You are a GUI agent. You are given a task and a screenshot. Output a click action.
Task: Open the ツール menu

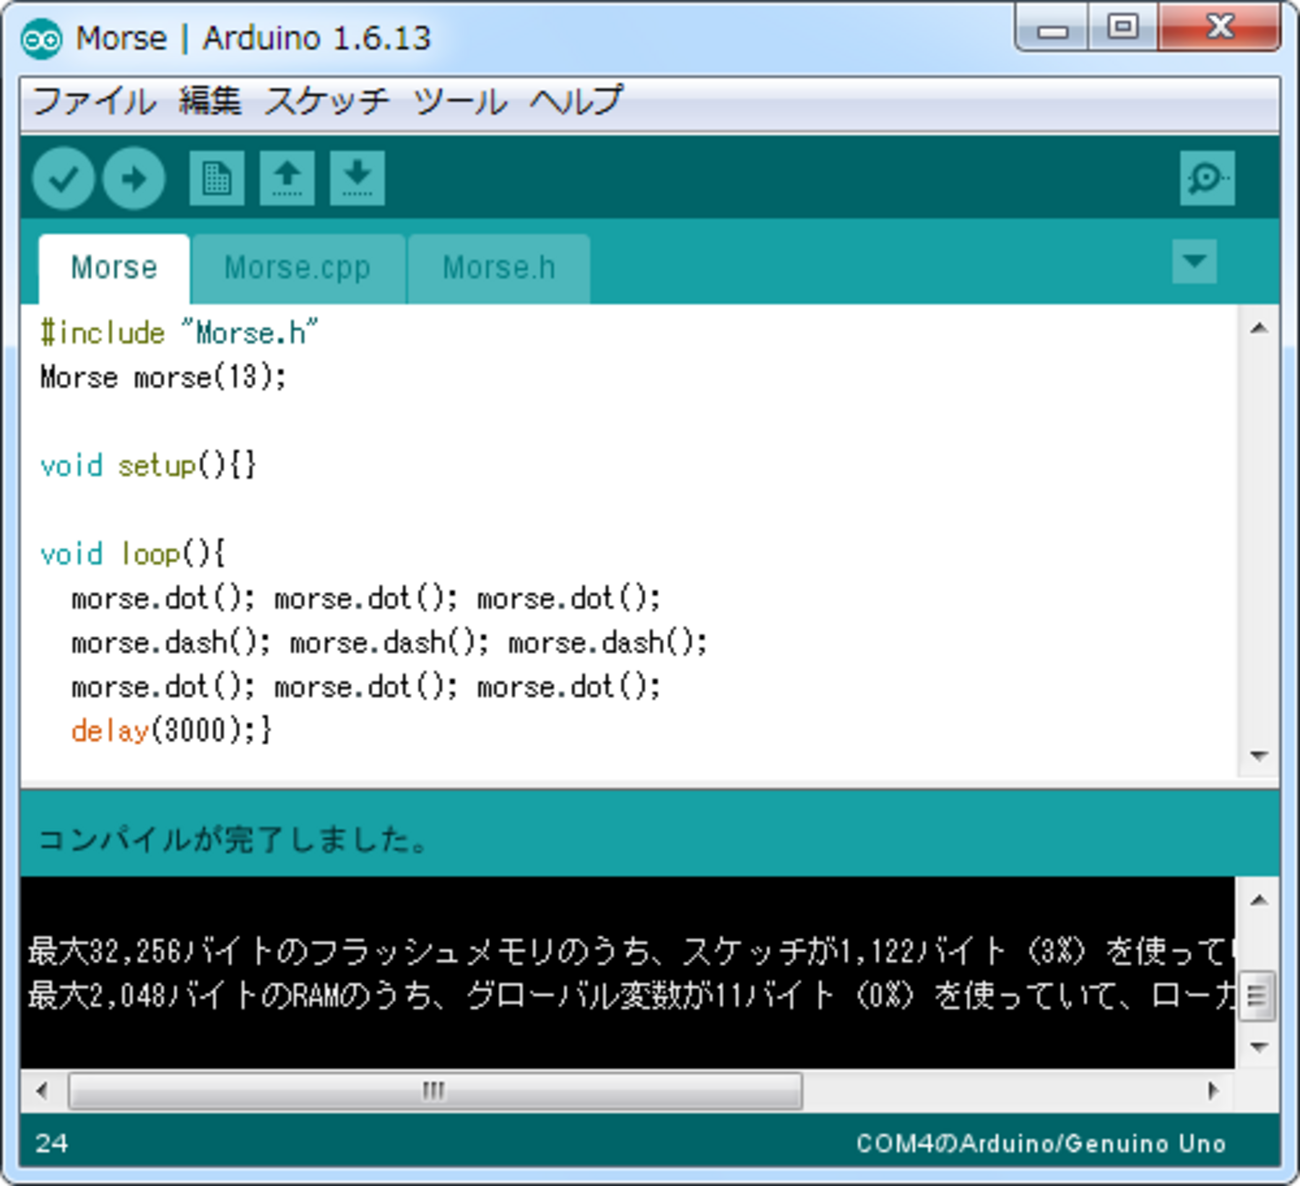[x=460, y=101]
